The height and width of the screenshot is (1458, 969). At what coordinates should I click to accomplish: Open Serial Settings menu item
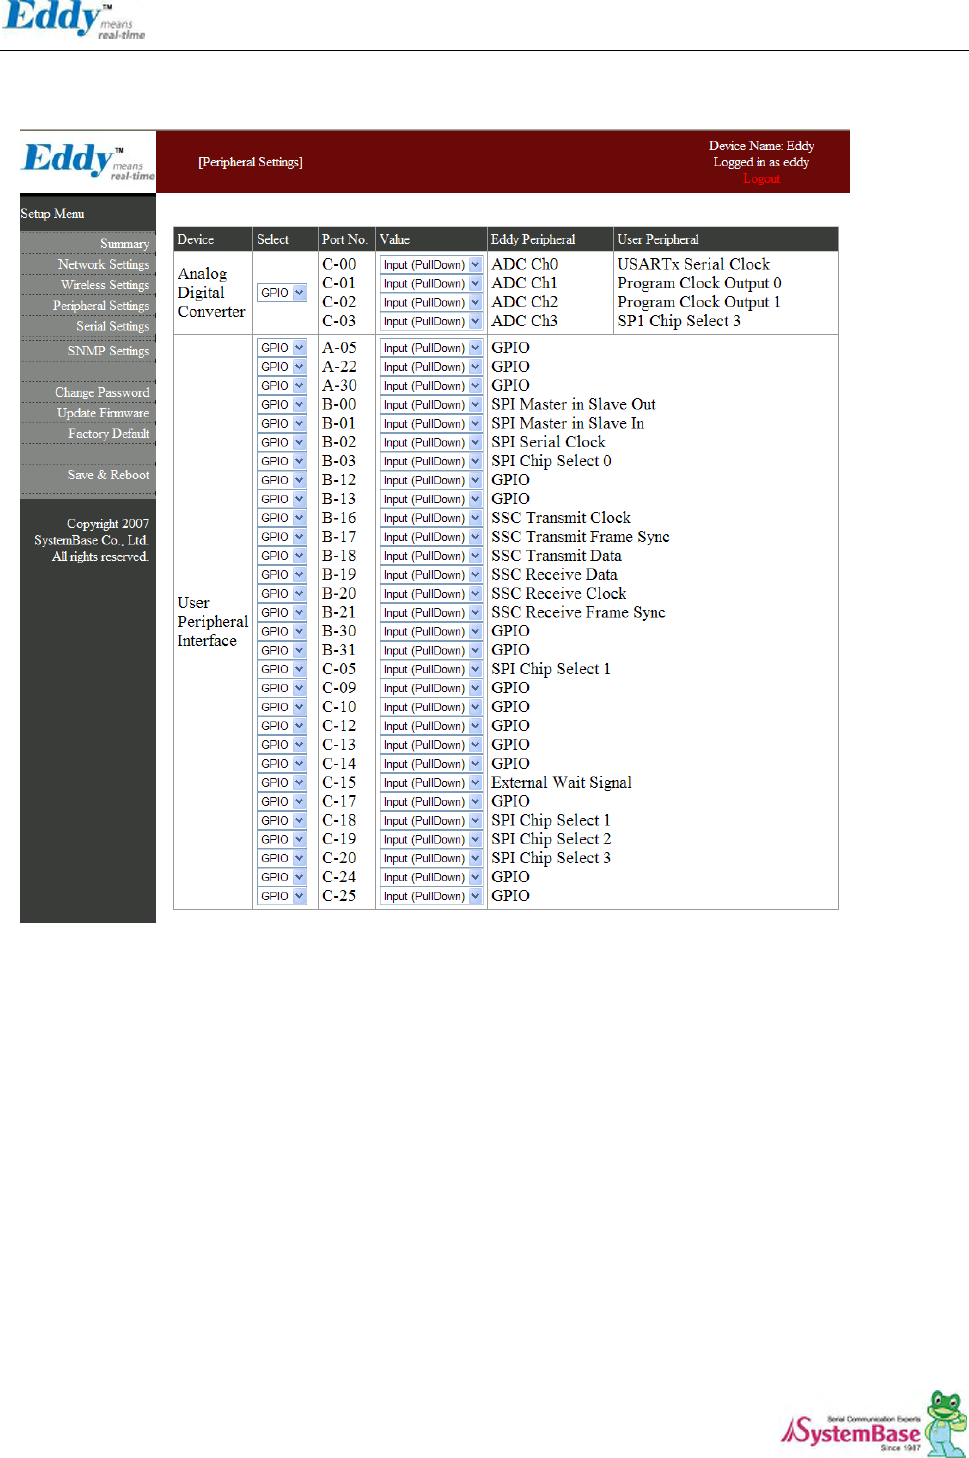[x=112, y=326]
